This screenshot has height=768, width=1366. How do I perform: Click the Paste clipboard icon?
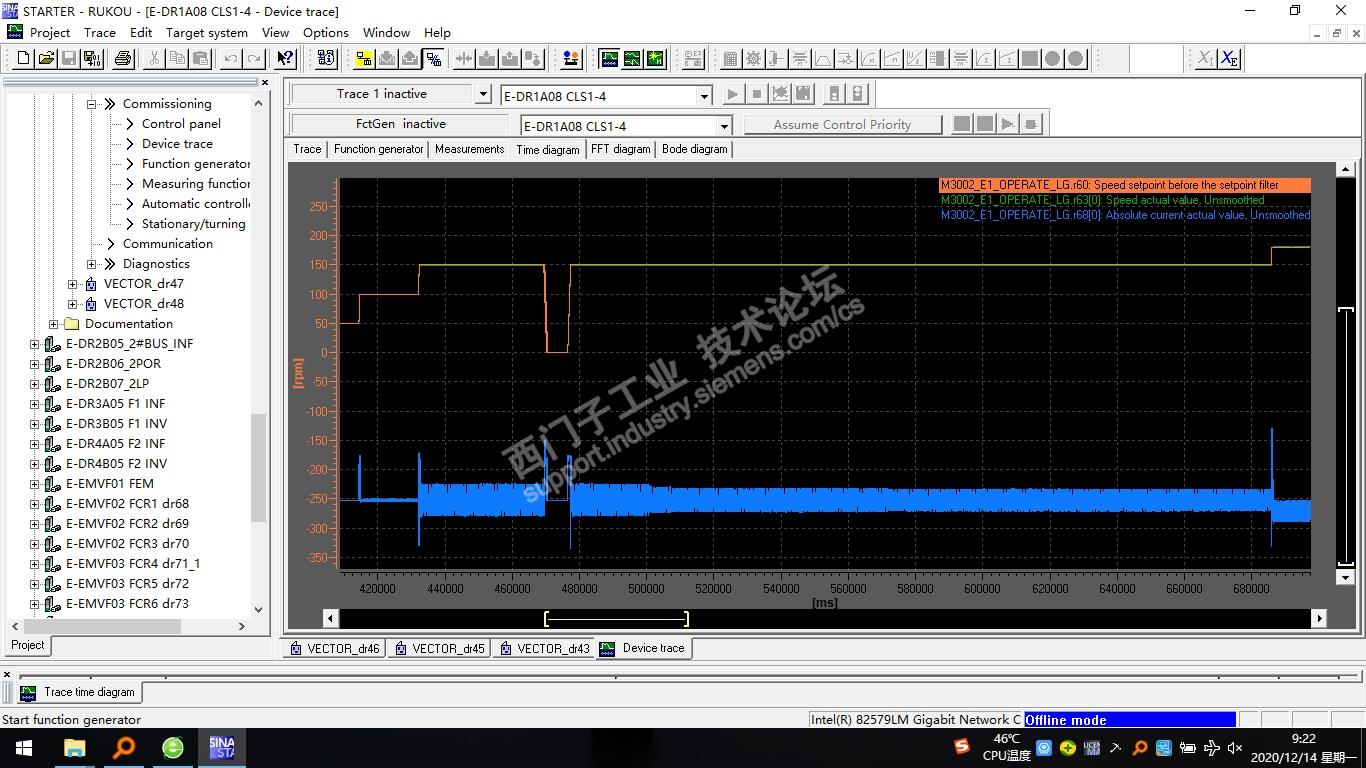pos(200,59)
